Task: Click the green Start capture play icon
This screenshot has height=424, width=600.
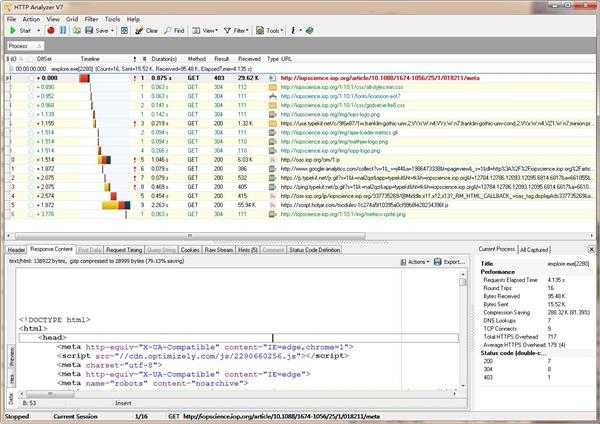Action: click(x=13, y=30)
